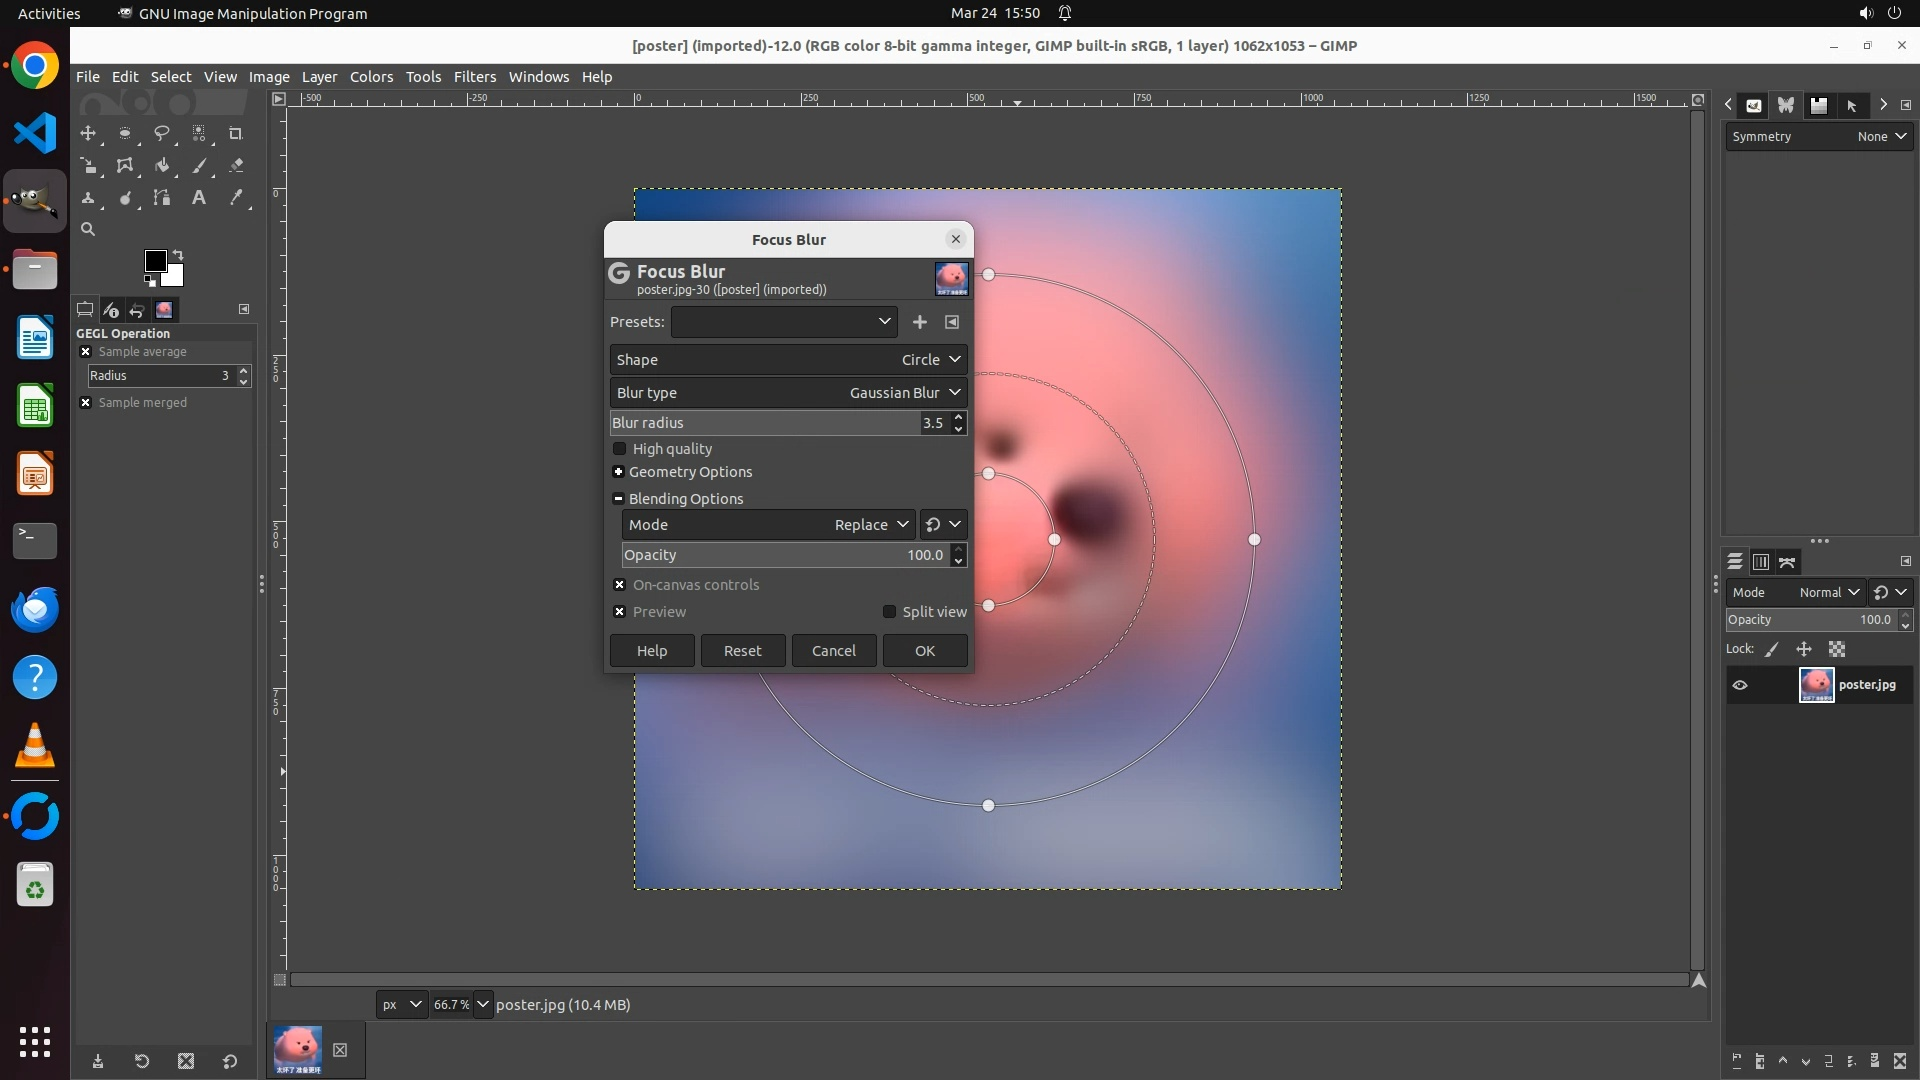Select the Eraser tool

236,166
